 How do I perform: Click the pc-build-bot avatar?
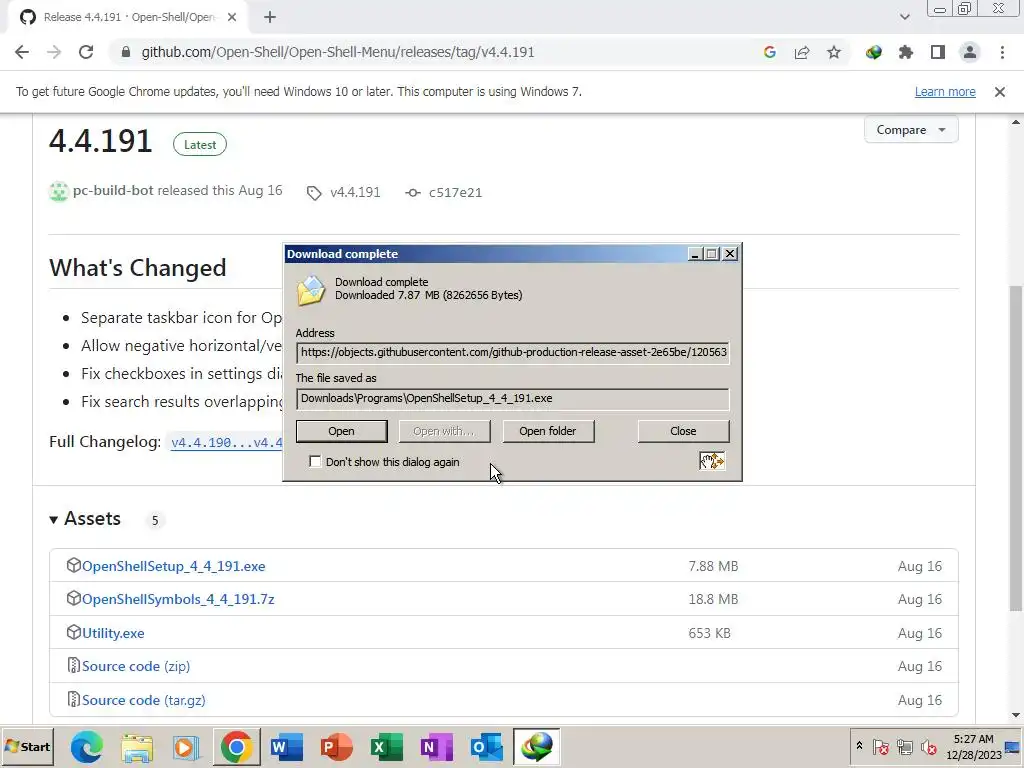59,192
